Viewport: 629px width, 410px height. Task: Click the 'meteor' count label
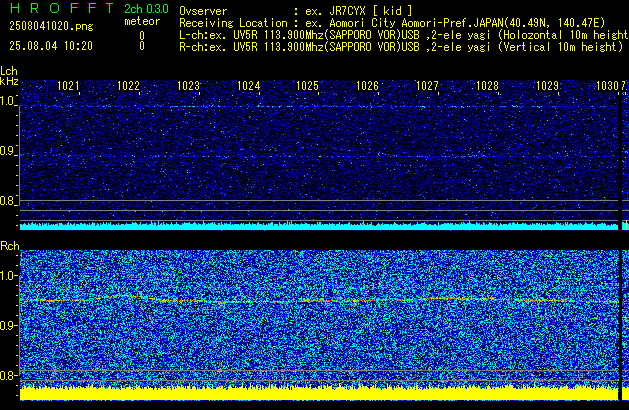(142, 21)
